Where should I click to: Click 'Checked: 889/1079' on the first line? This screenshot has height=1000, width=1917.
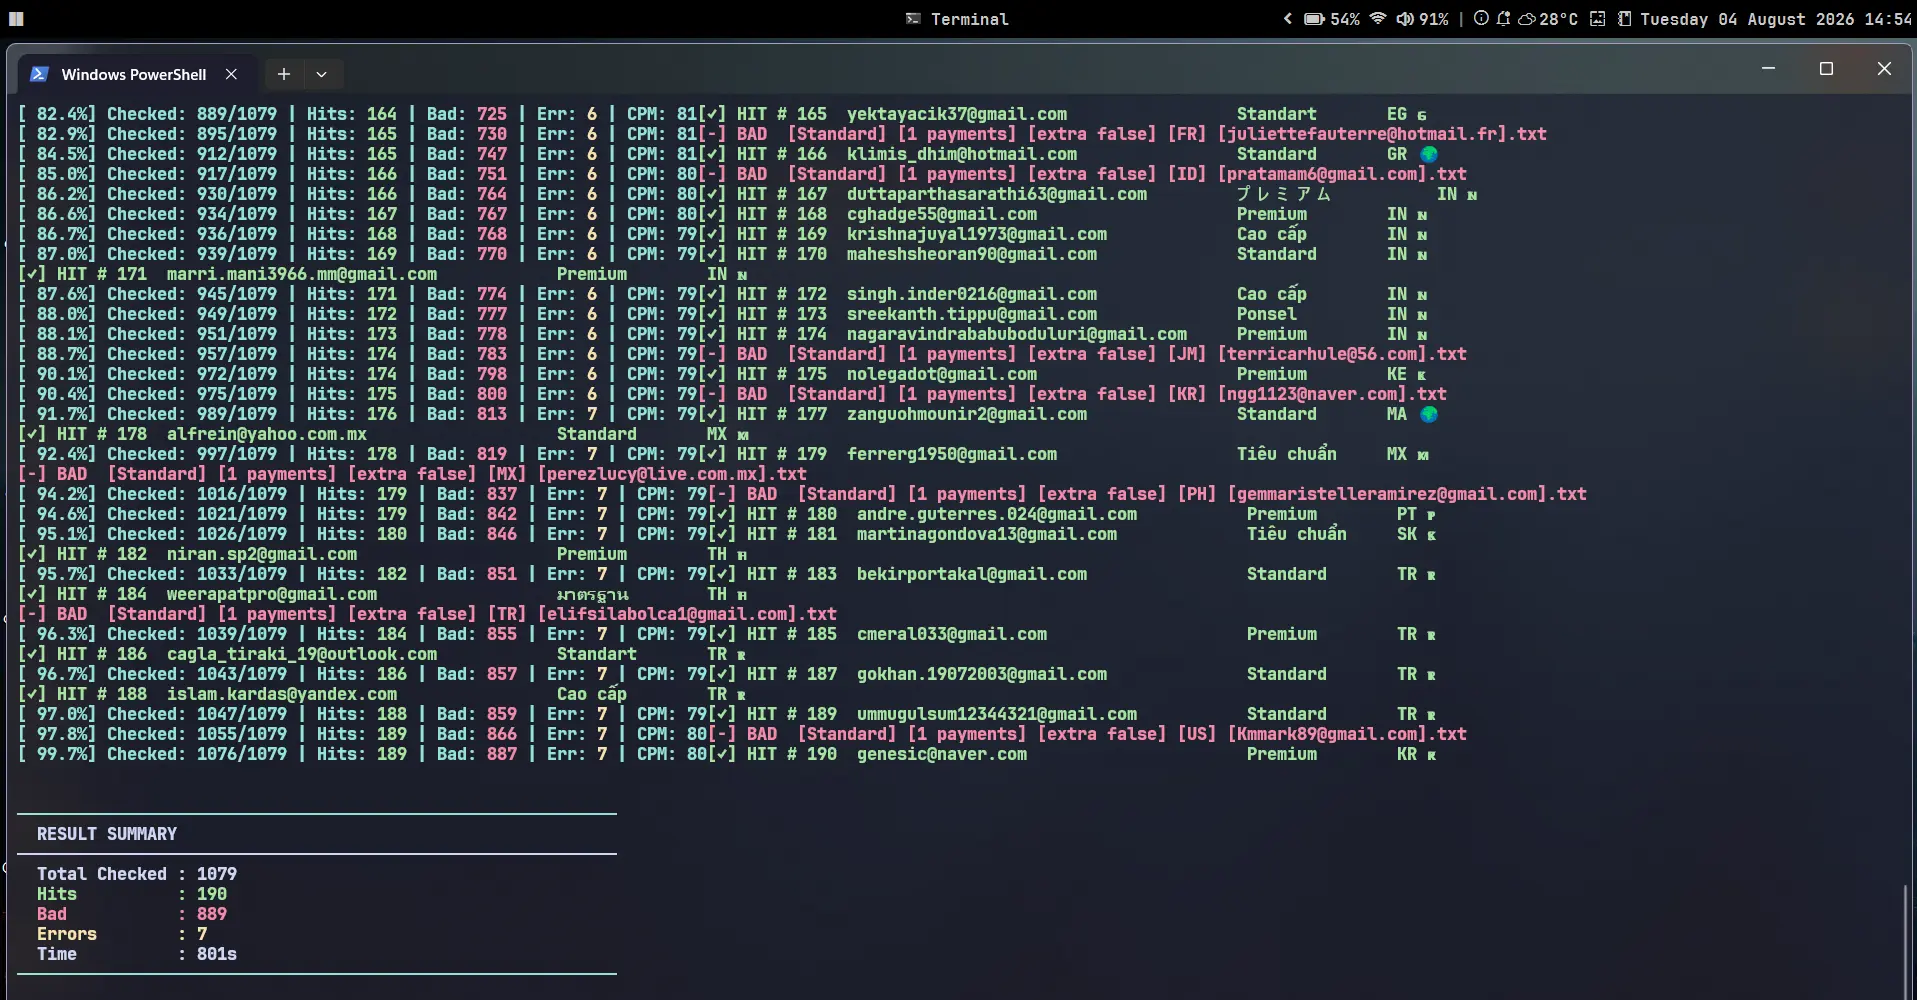pyautogui.click(x=192, y=114)
